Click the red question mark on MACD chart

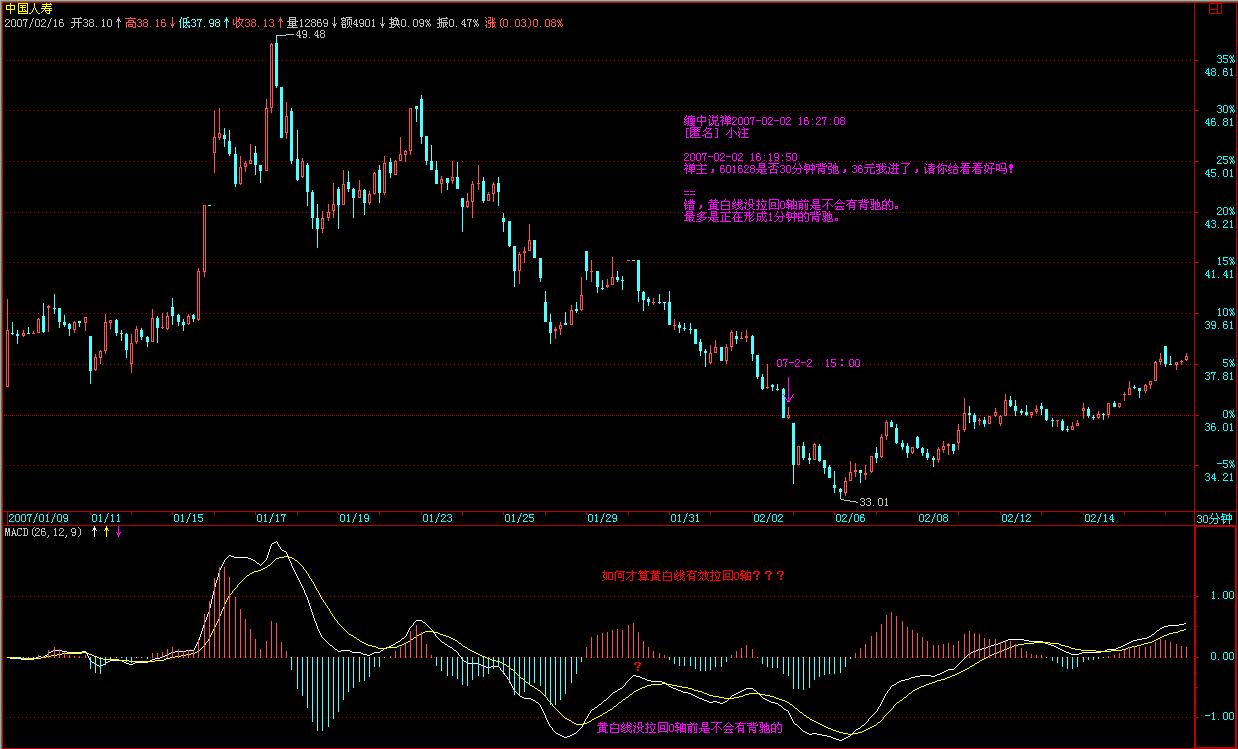[x=636, y=667]
